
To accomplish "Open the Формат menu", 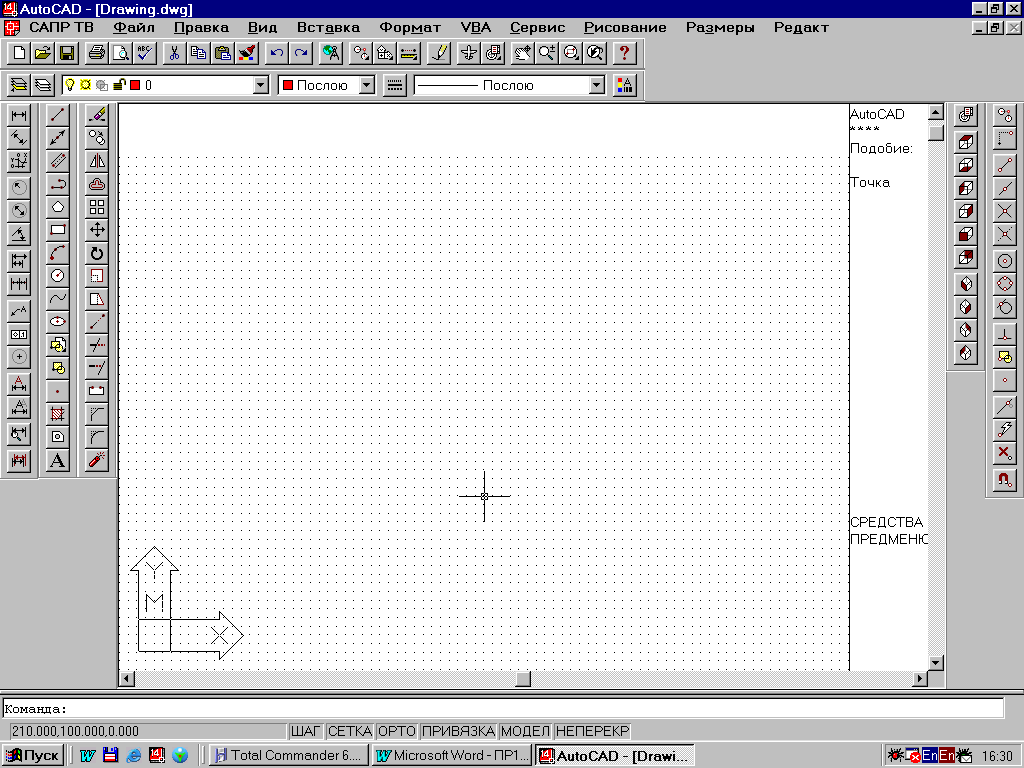I will 410,27.
